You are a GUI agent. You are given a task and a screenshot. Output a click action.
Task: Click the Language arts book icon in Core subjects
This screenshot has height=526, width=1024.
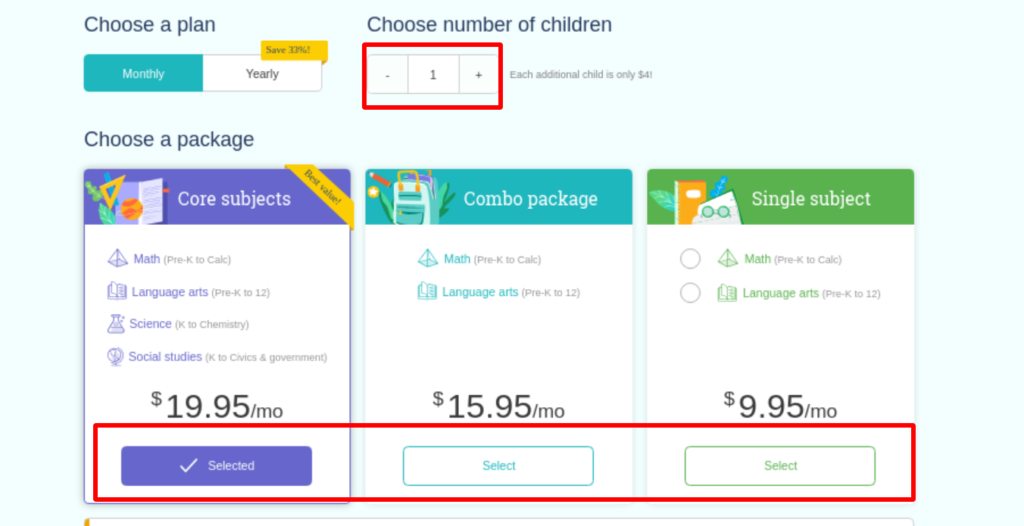click(117, 292)
